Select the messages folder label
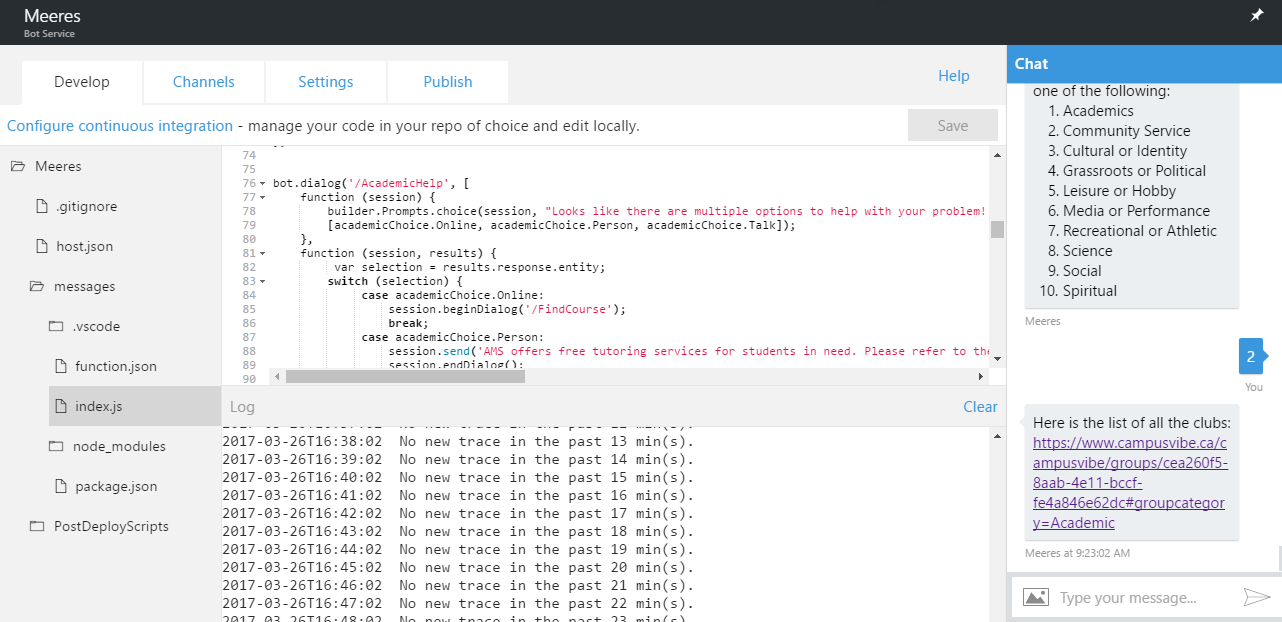The image size is (1282, 622). click(85, 286)
